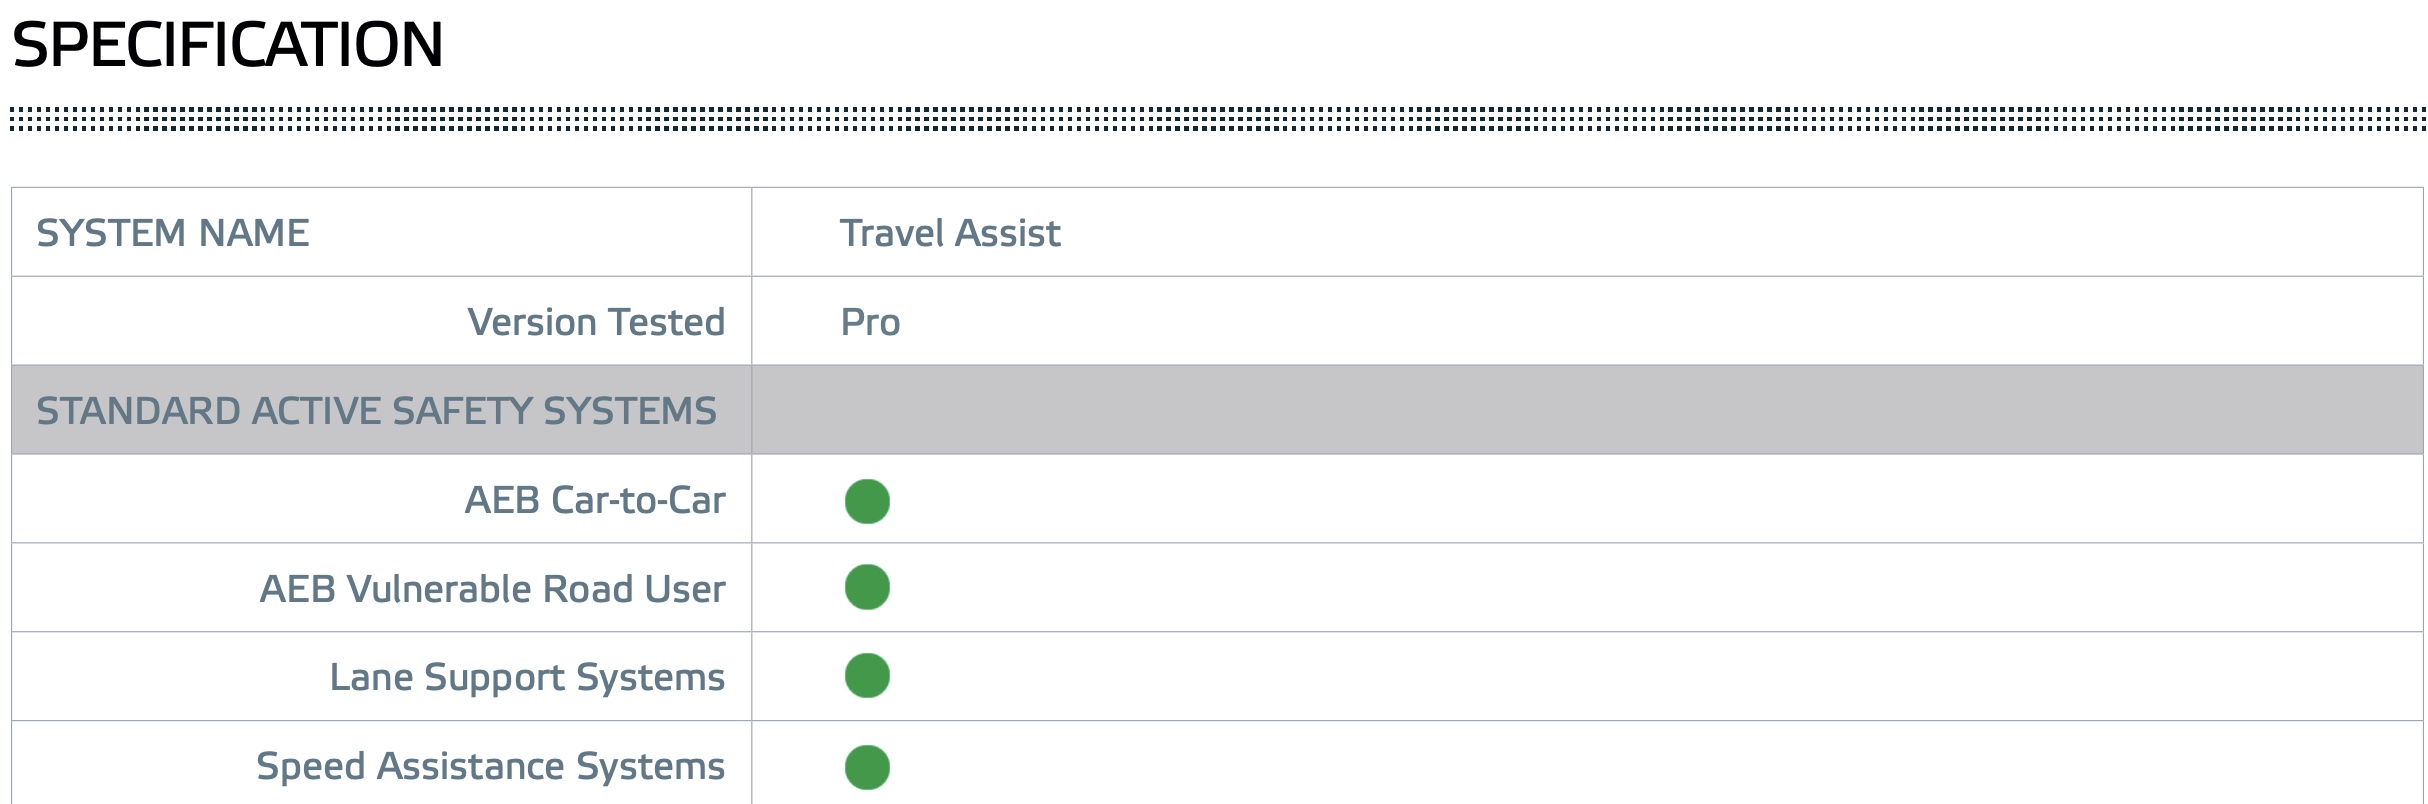The width and height of the screenshot is (2428, 804).
Task: Click the Travel Assist value
Action: (950, 233)
